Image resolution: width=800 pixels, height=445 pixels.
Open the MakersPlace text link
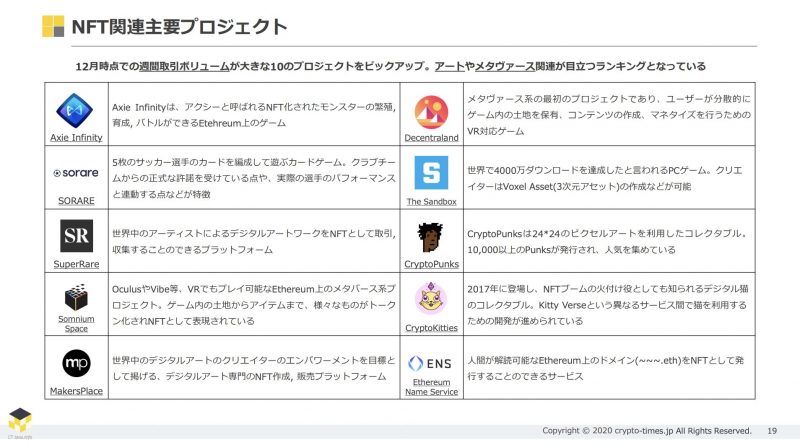tap(76, 390)
